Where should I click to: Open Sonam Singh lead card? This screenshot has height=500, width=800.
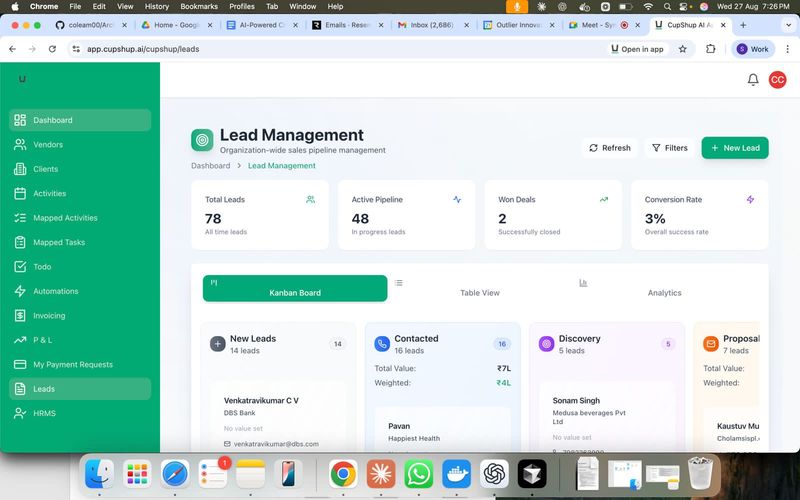pos(607,416)
